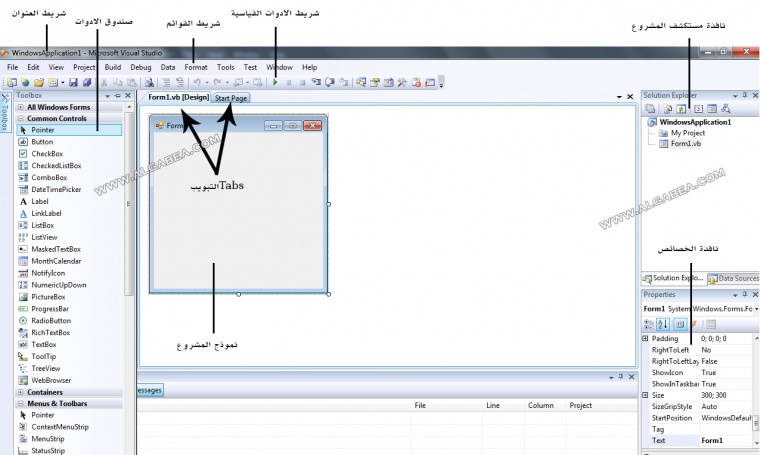
Task: Click the Properties icon in Solution Explorer toolbar
Action: point(650,109)
